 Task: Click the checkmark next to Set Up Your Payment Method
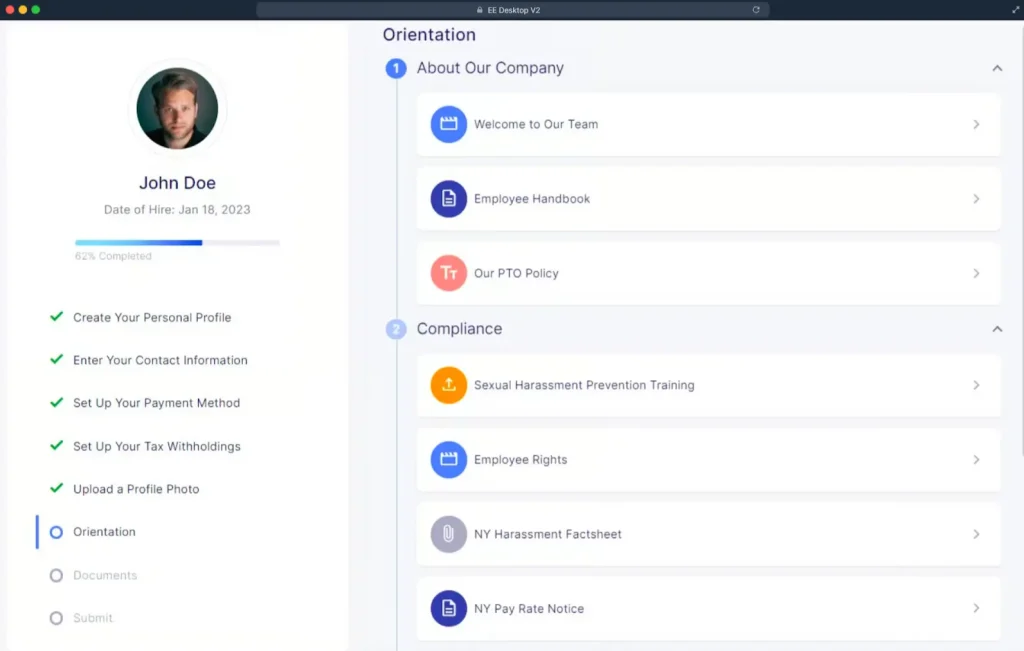(57, 402)
